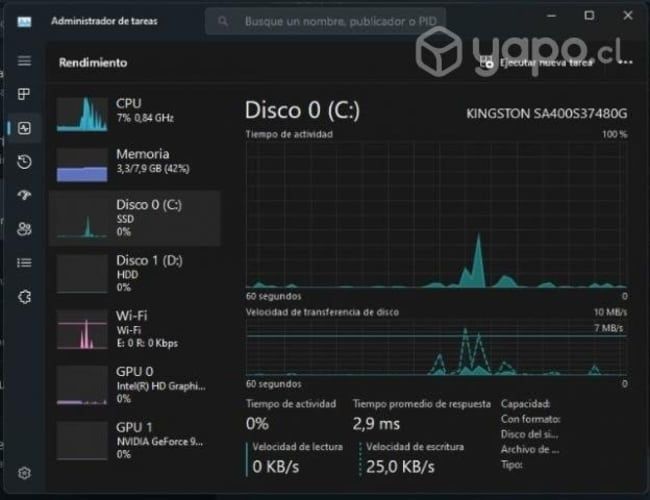Viewport: 650px width, 500px height.
Task: Select the Wi-Fi performance entry
Action: click(135, 328)
